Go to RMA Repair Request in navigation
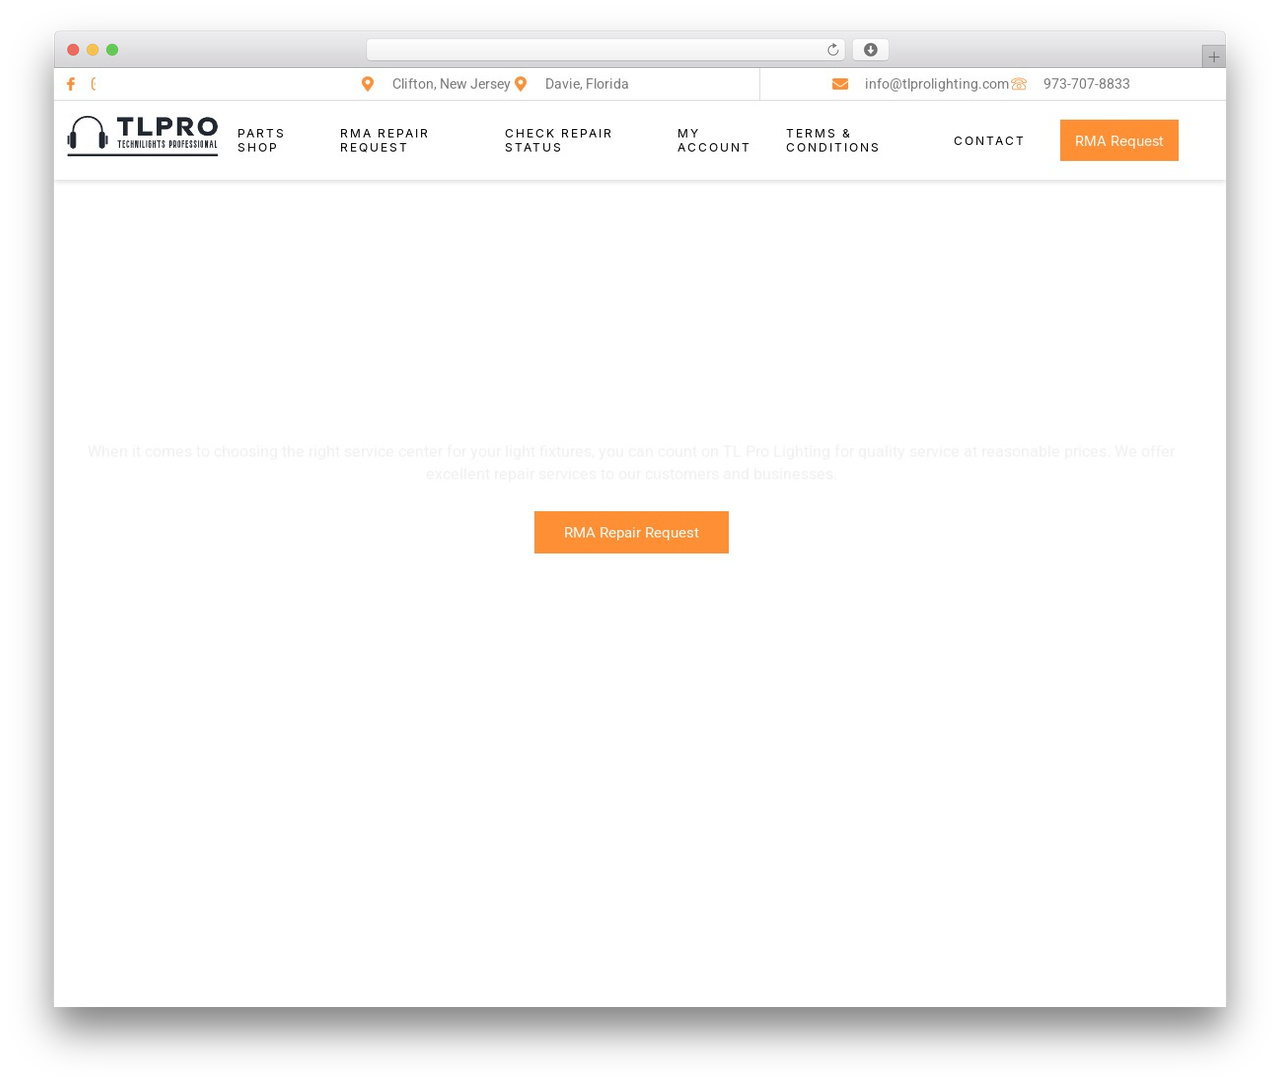Screen dimensions: 1280x1084 coord(385,140)
